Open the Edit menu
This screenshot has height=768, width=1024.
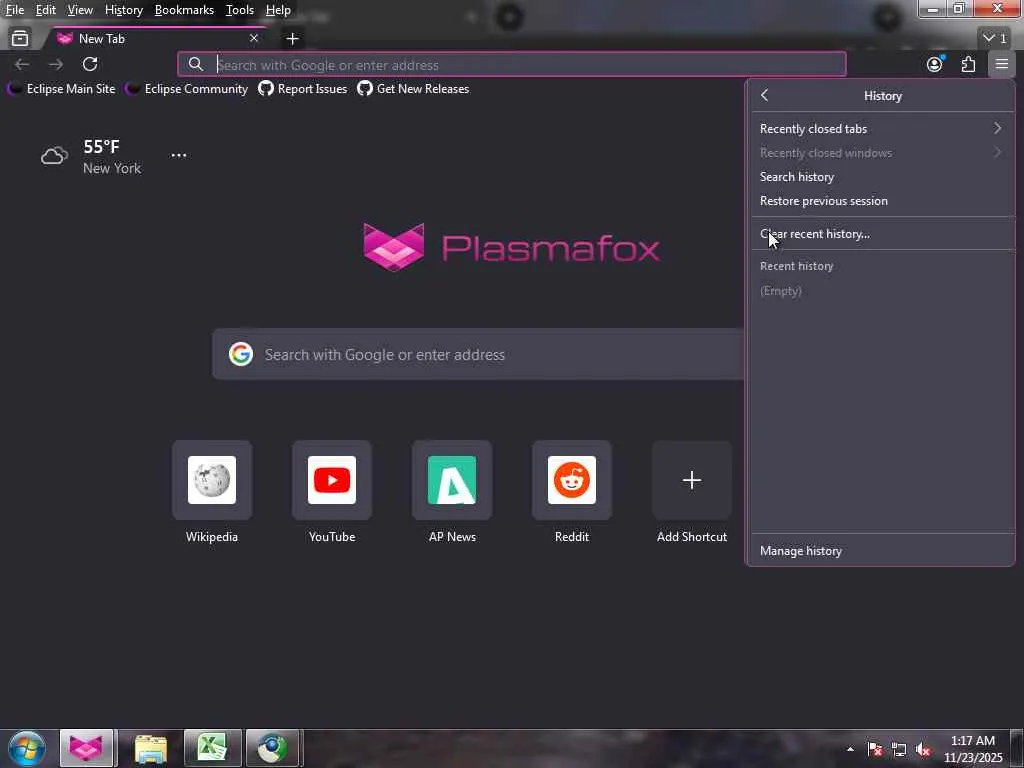pyautogui.click(x=45, y=10)
